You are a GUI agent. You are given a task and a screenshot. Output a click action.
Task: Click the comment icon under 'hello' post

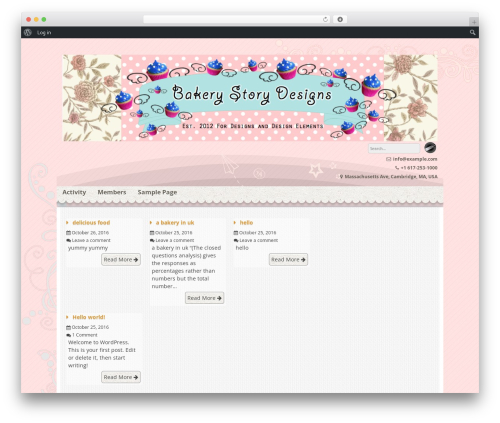[x=236, y=240]
